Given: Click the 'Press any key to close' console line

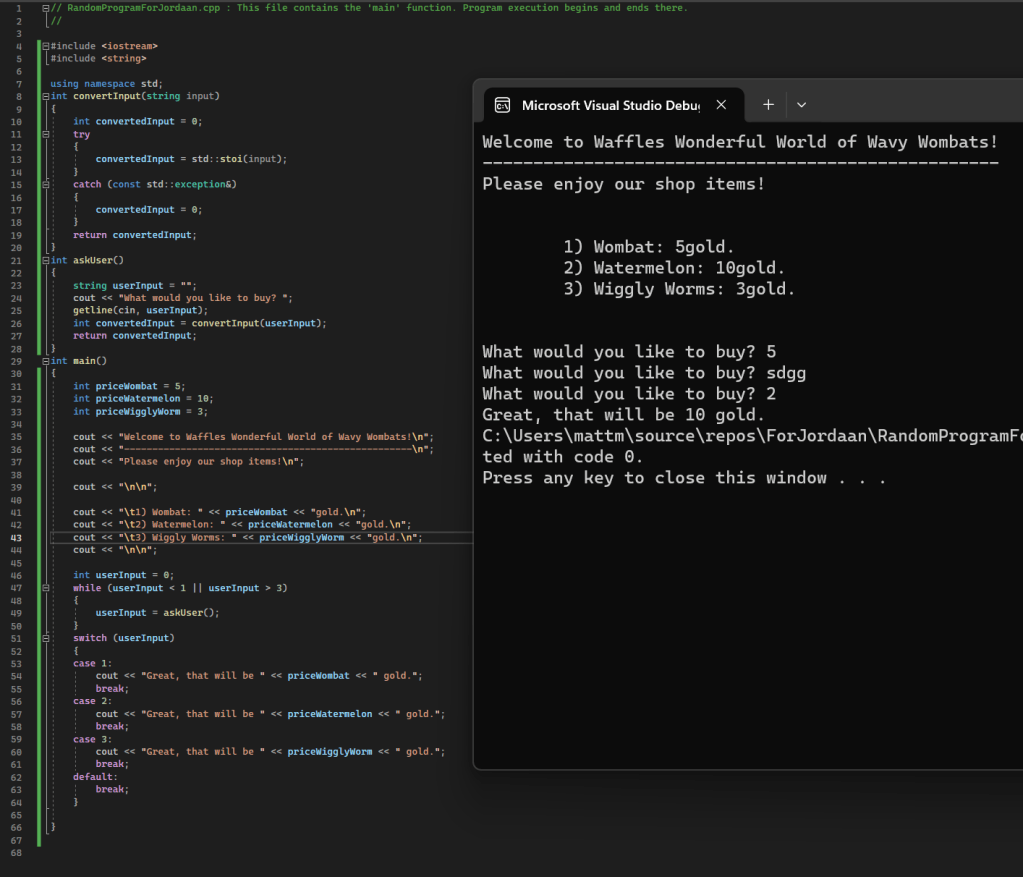Looking at the screenshot, I should point(684,478).
